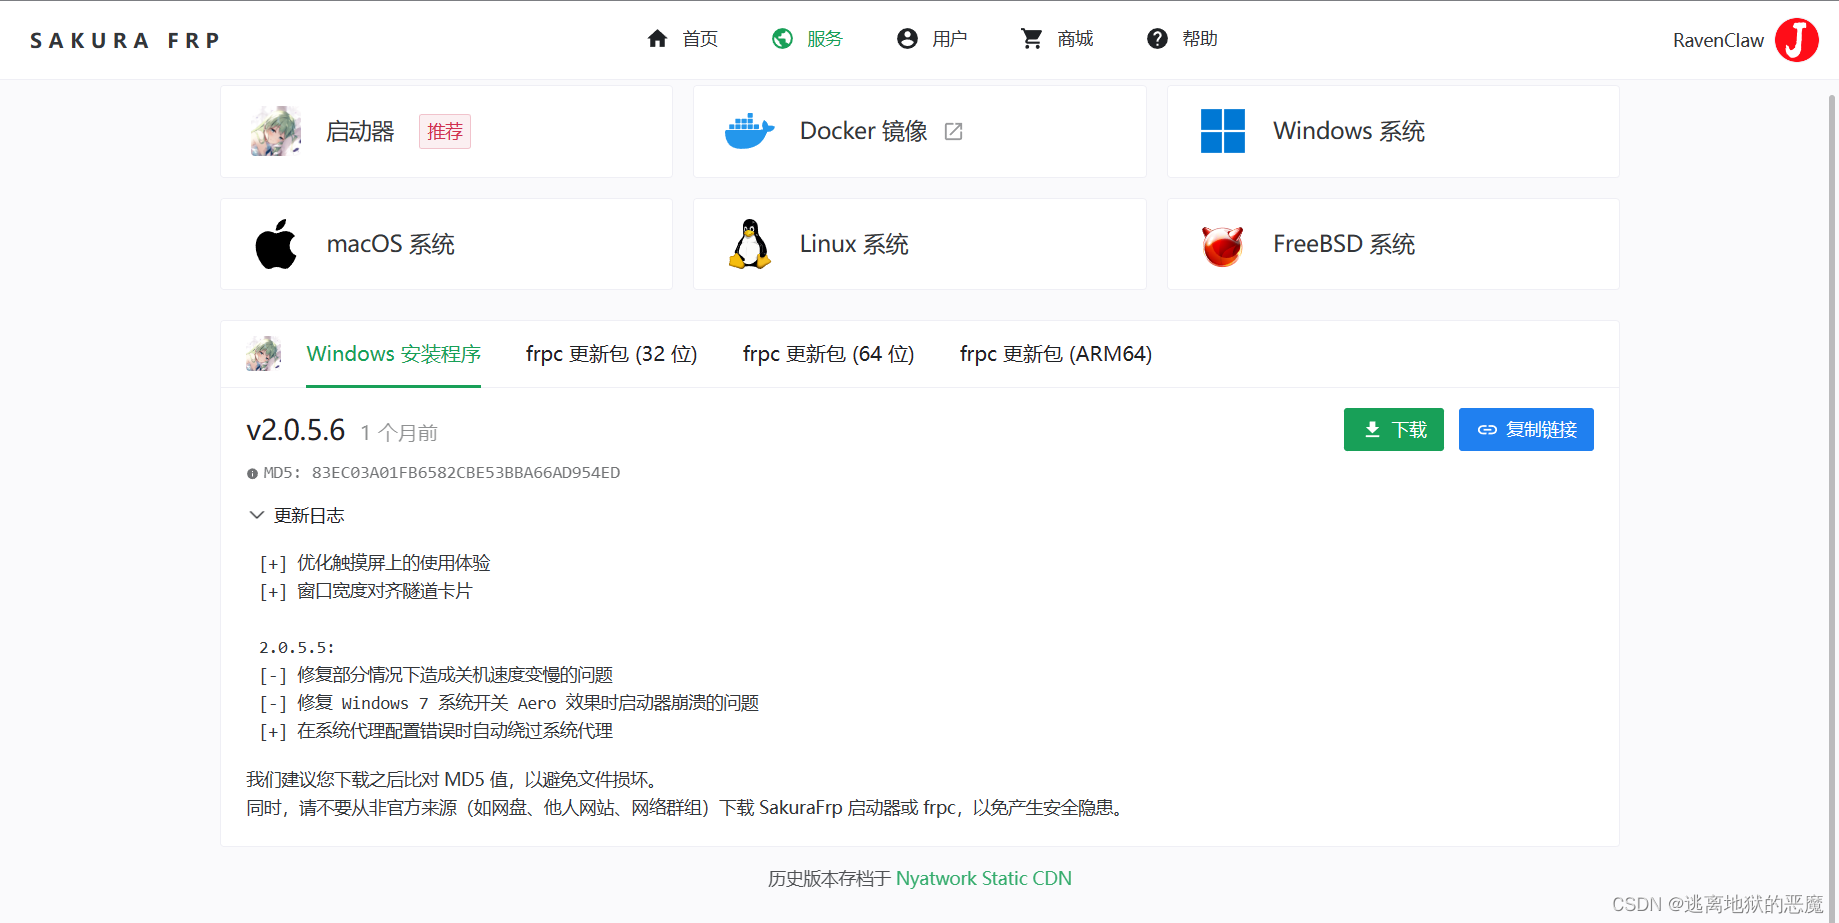Click the info icon before MD5
This screenshot has height=923, width=1839.
point(252,474)
